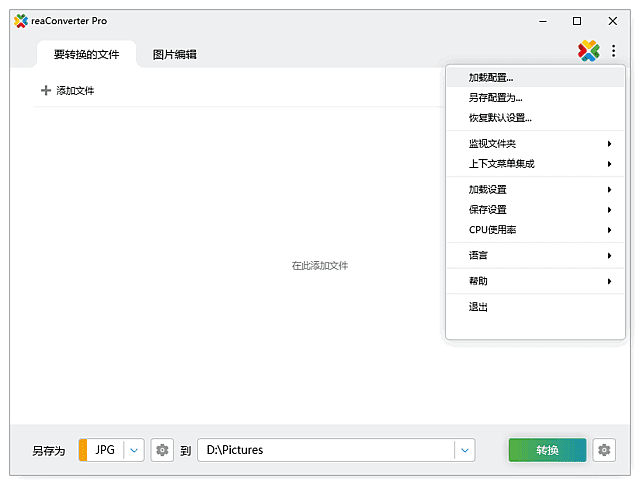Expand the JPG format dropdown arrow
This screenshot has width=640, height=485.
tap(135, 451)
